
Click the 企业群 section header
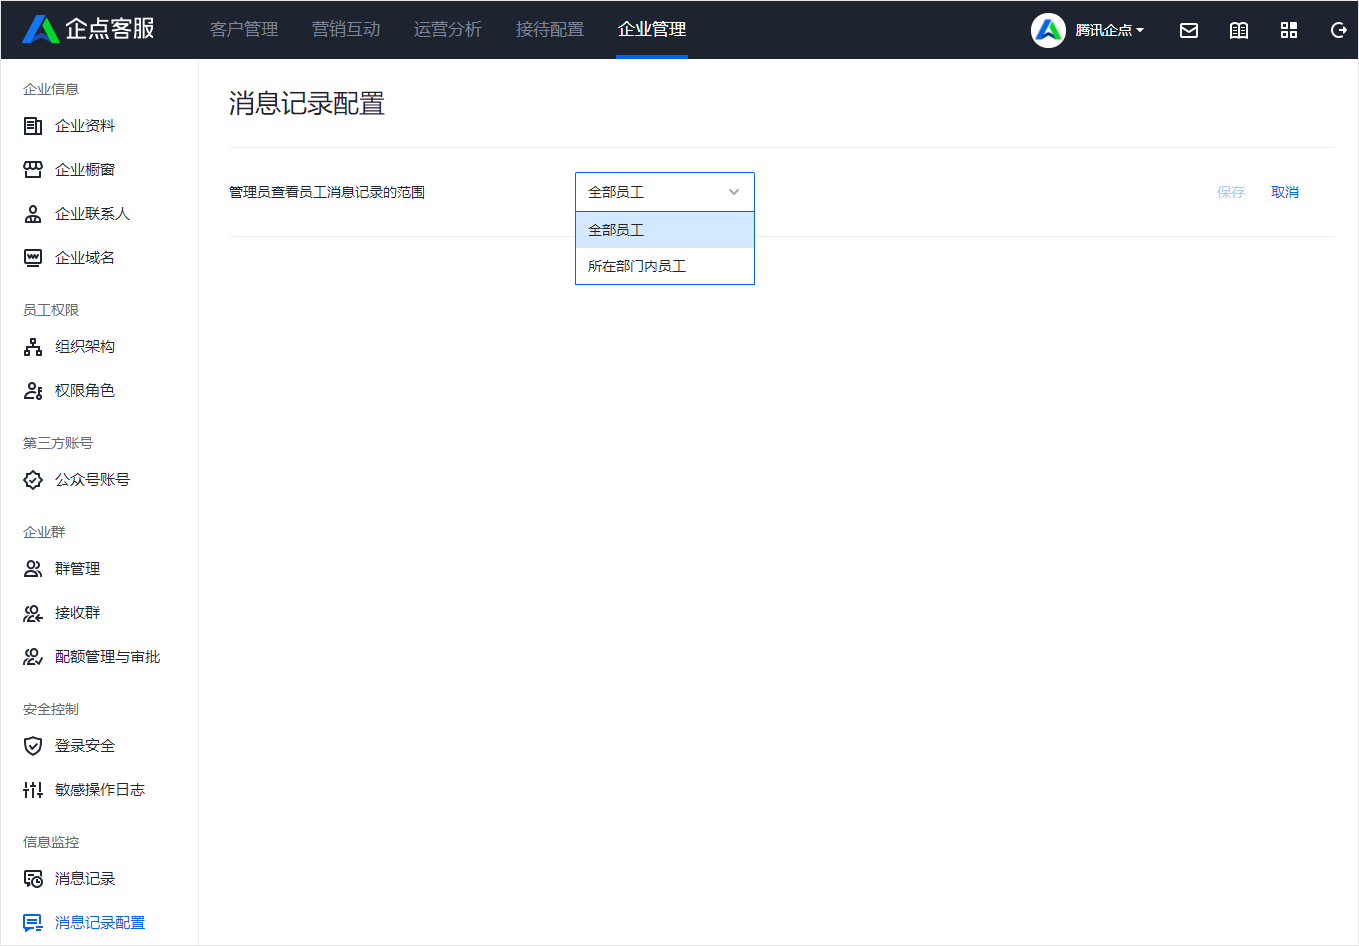pyautogui.click(x=44, y=532)
